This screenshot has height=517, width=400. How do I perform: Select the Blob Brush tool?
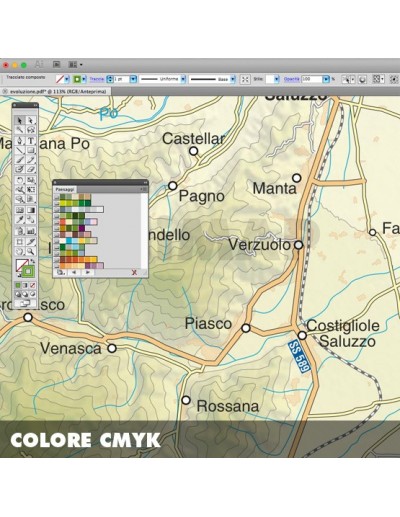coord(20,169)
